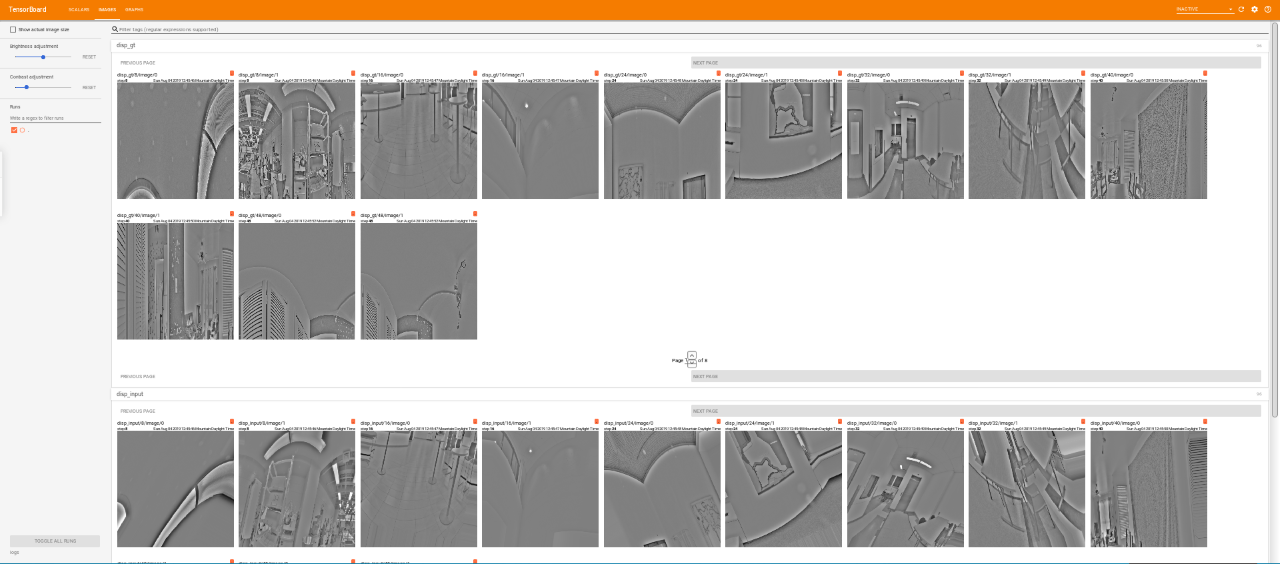Focus the Filter tags search field

tap(690, 29)
